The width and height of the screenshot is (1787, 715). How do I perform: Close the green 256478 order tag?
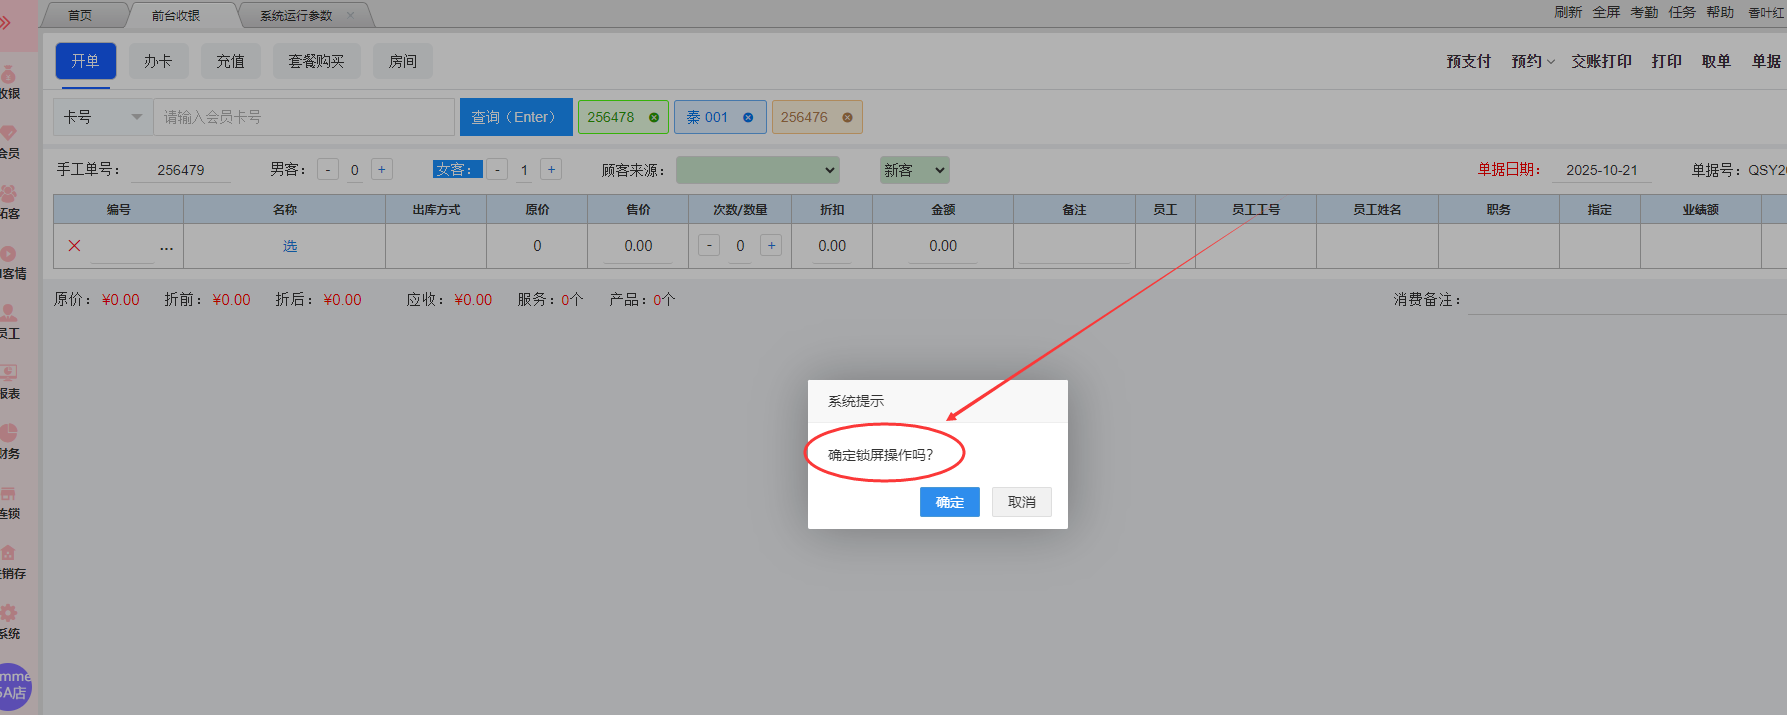click(654, 117)
